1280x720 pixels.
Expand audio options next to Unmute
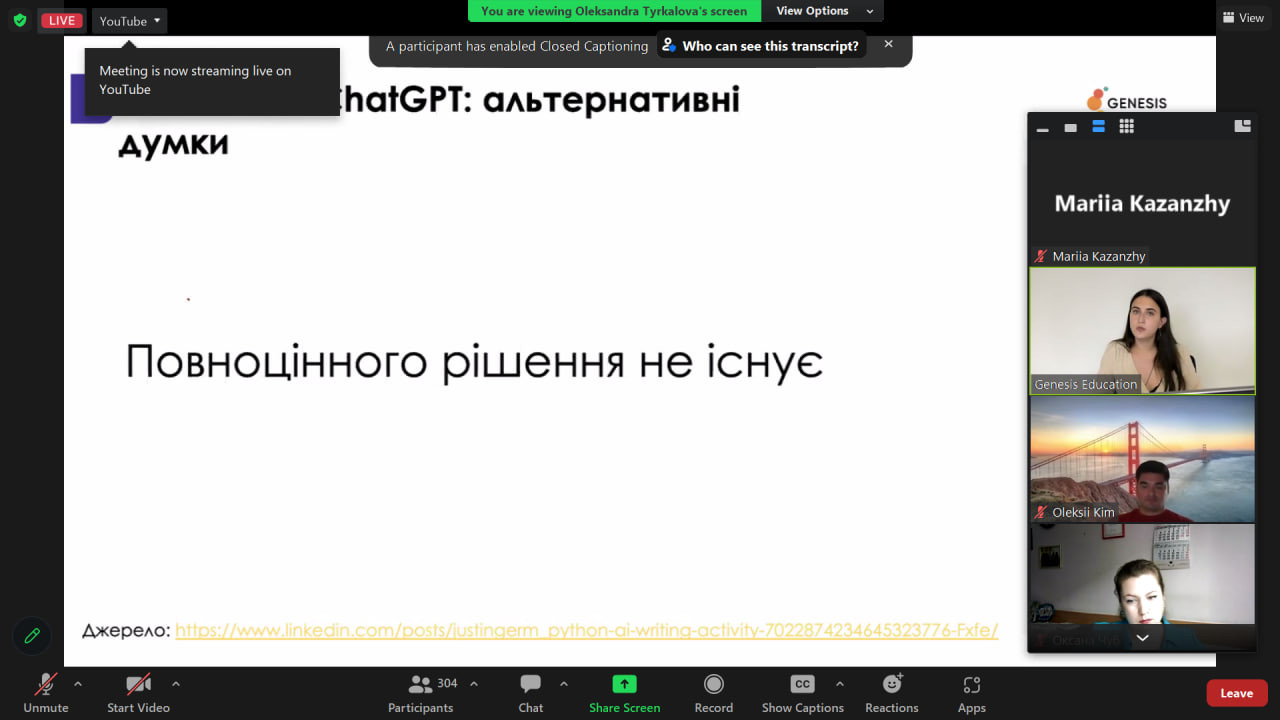(78, 684)
